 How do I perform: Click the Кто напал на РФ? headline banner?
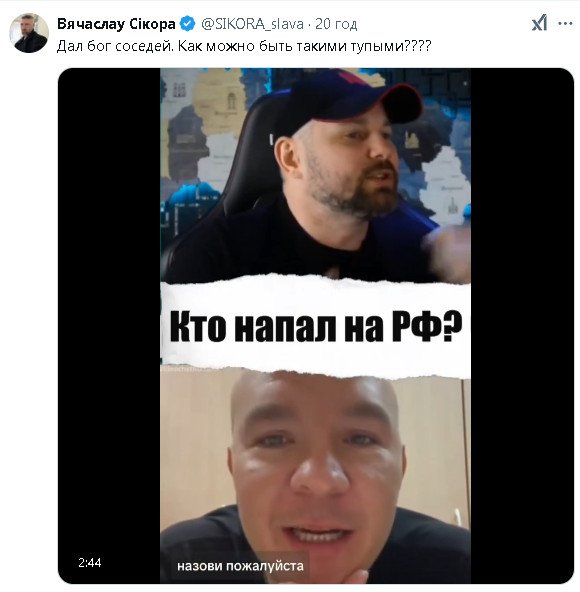tap(316, 327)
